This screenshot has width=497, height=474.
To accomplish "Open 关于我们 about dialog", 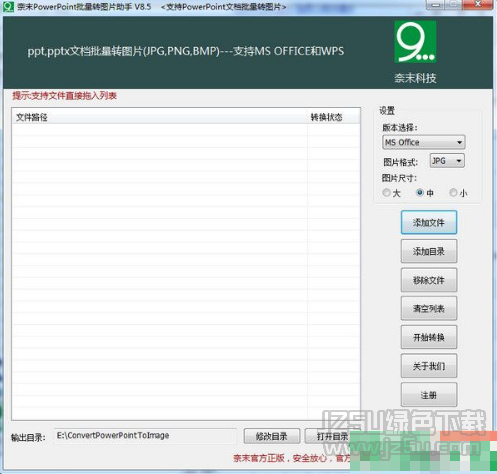I will pos(429,366).
